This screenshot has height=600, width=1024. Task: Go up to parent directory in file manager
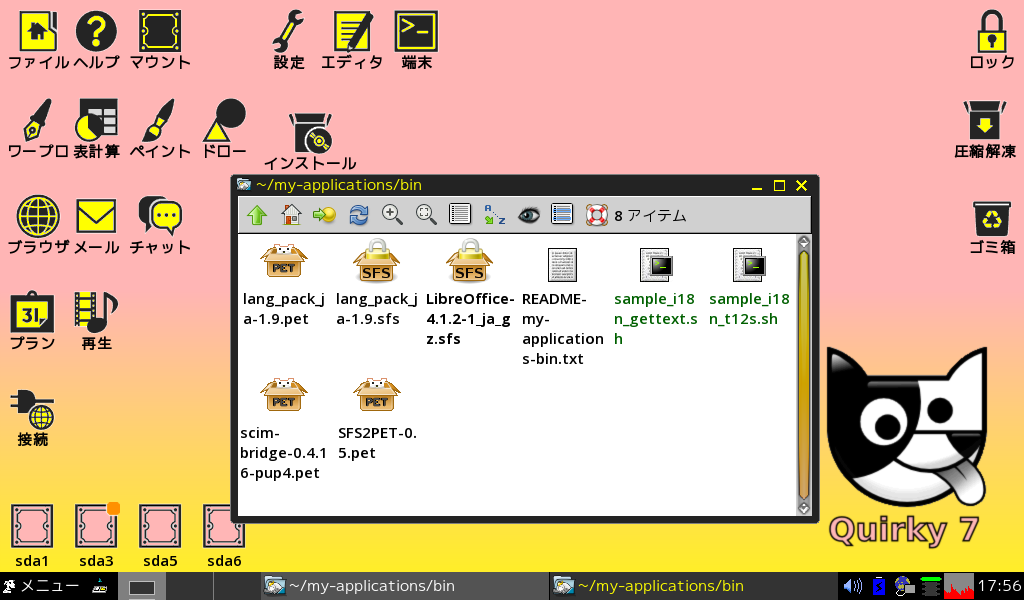[257, 215]
